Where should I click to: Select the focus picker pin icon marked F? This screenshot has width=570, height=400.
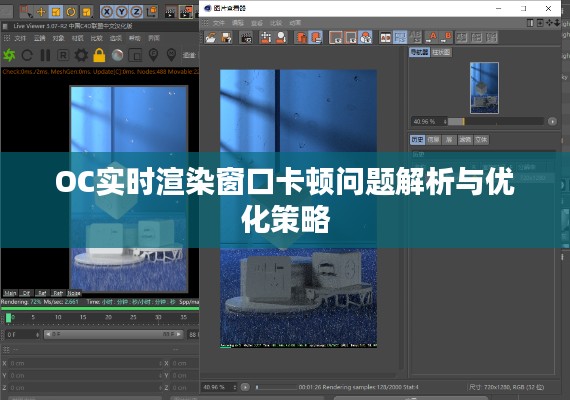(153, 55)
